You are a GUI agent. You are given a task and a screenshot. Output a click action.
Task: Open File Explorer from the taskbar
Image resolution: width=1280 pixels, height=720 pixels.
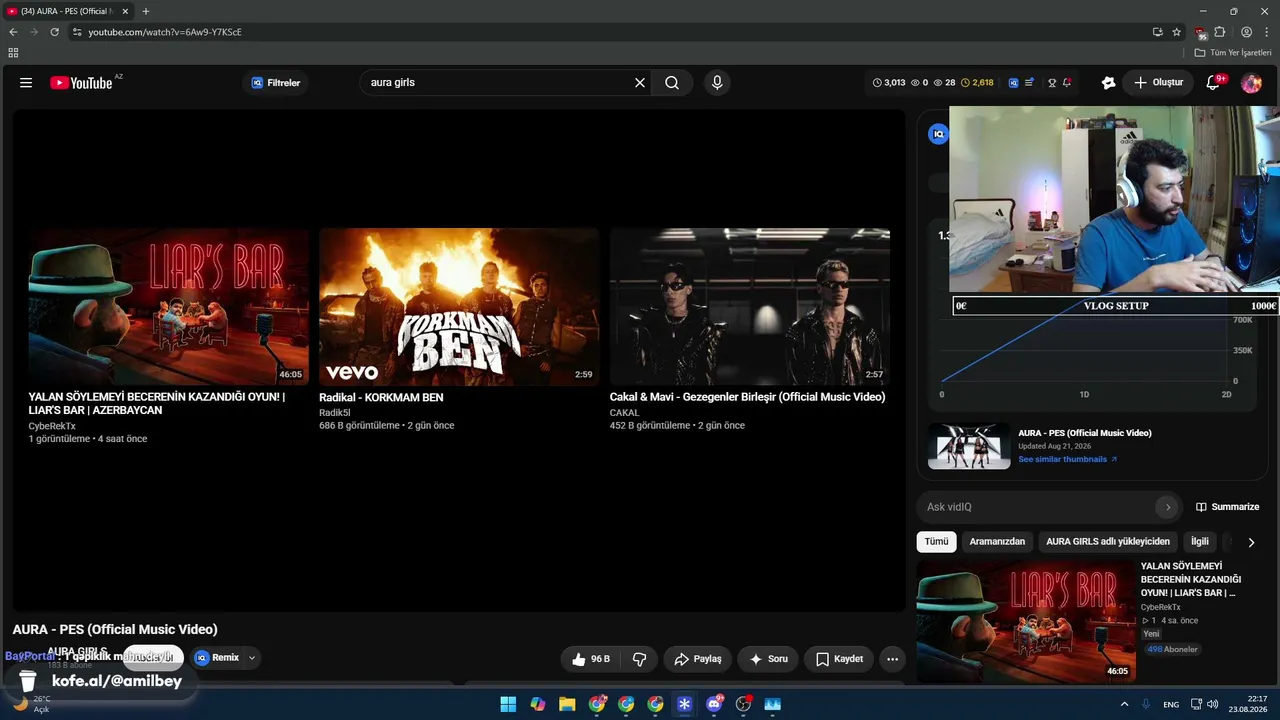[x=567, y=704]
